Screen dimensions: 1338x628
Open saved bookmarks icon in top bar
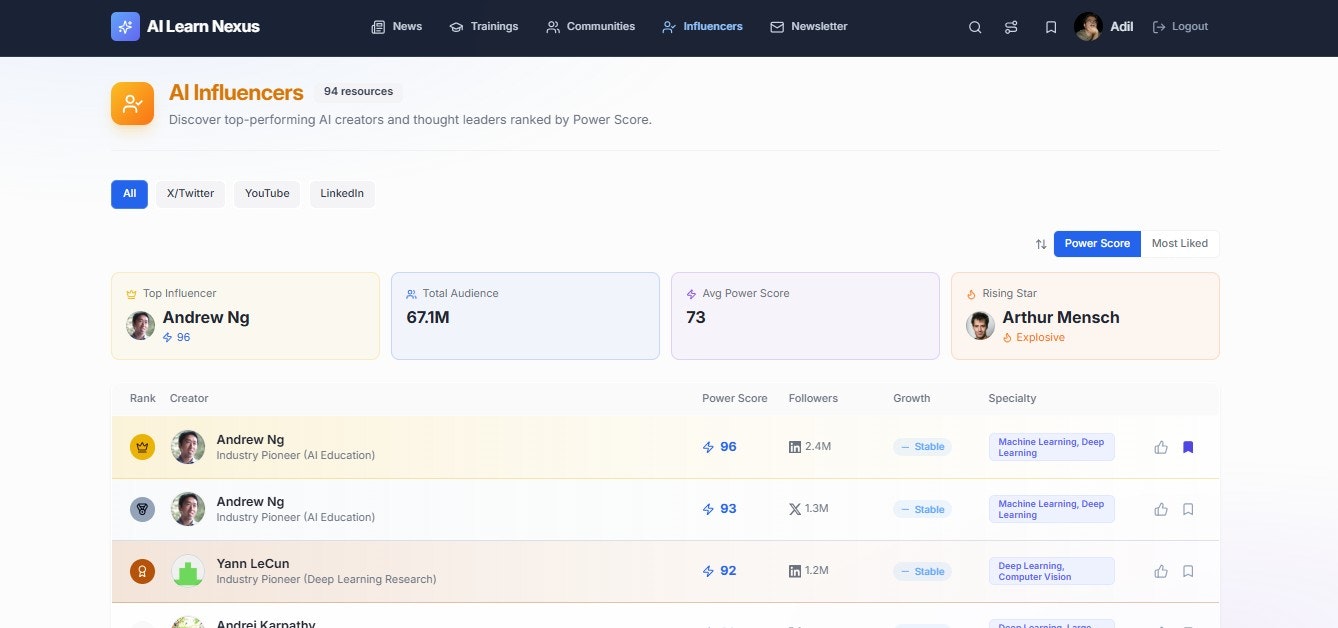click(x=1051, y=27)
